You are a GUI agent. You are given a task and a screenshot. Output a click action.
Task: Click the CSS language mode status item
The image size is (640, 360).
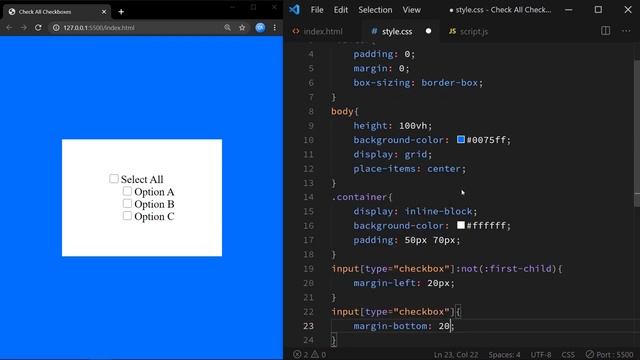(568, 355)
